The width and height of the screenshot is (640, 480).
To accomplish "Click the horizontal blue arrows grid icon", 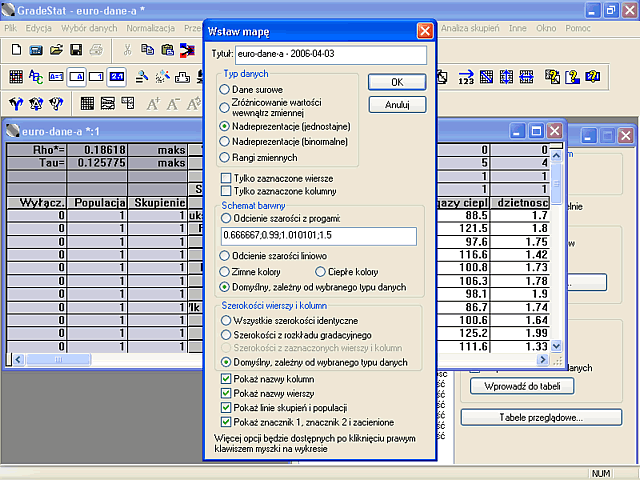I will point(526,77).
